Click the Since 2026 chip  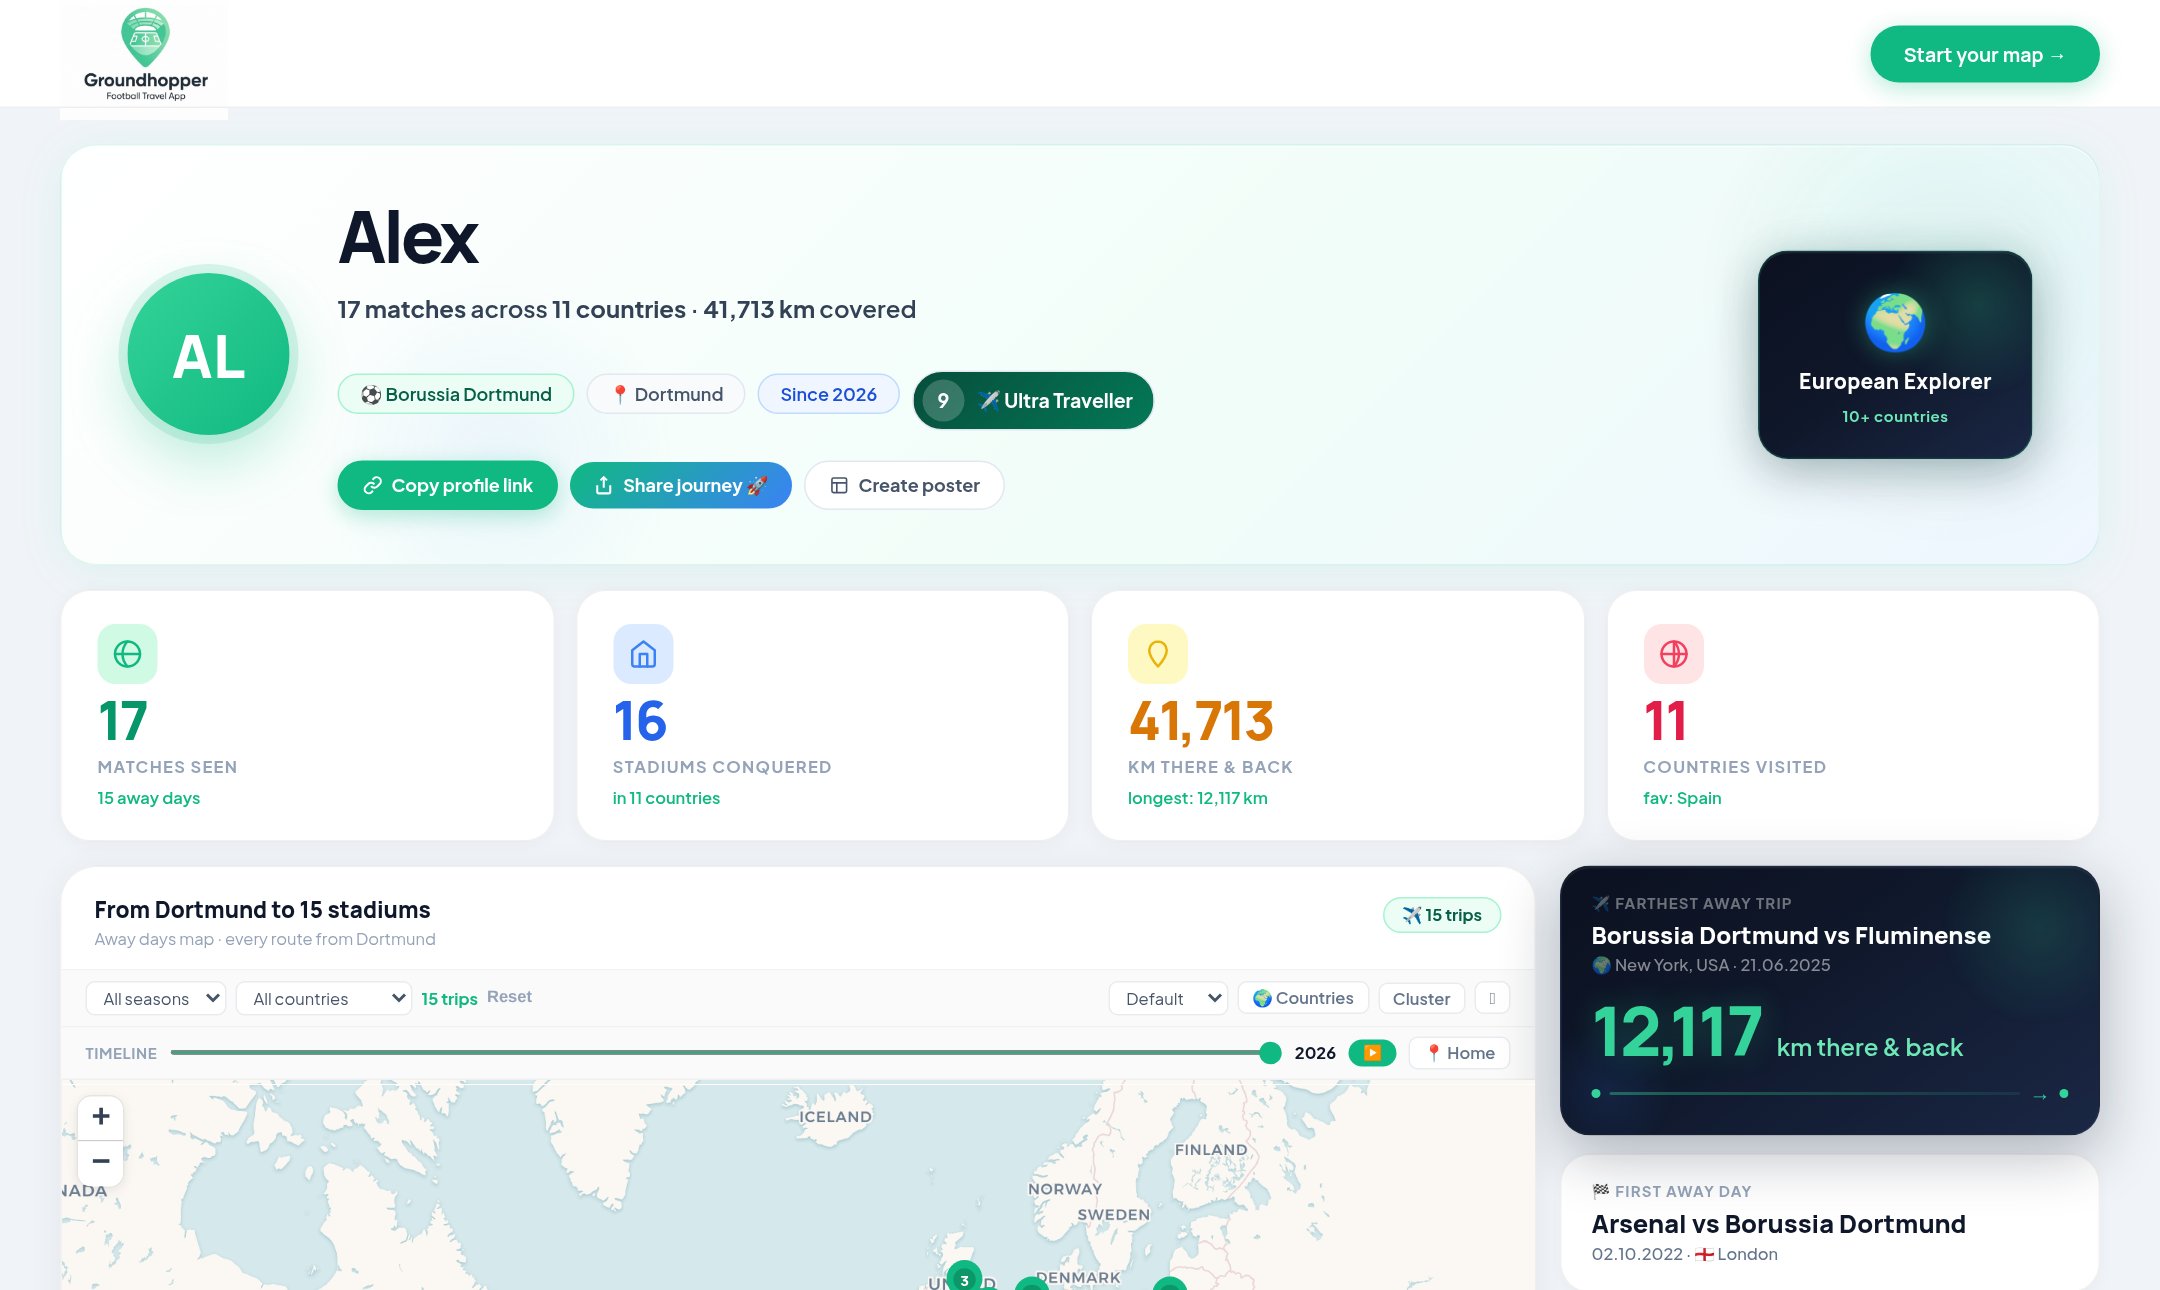[828, 394]
